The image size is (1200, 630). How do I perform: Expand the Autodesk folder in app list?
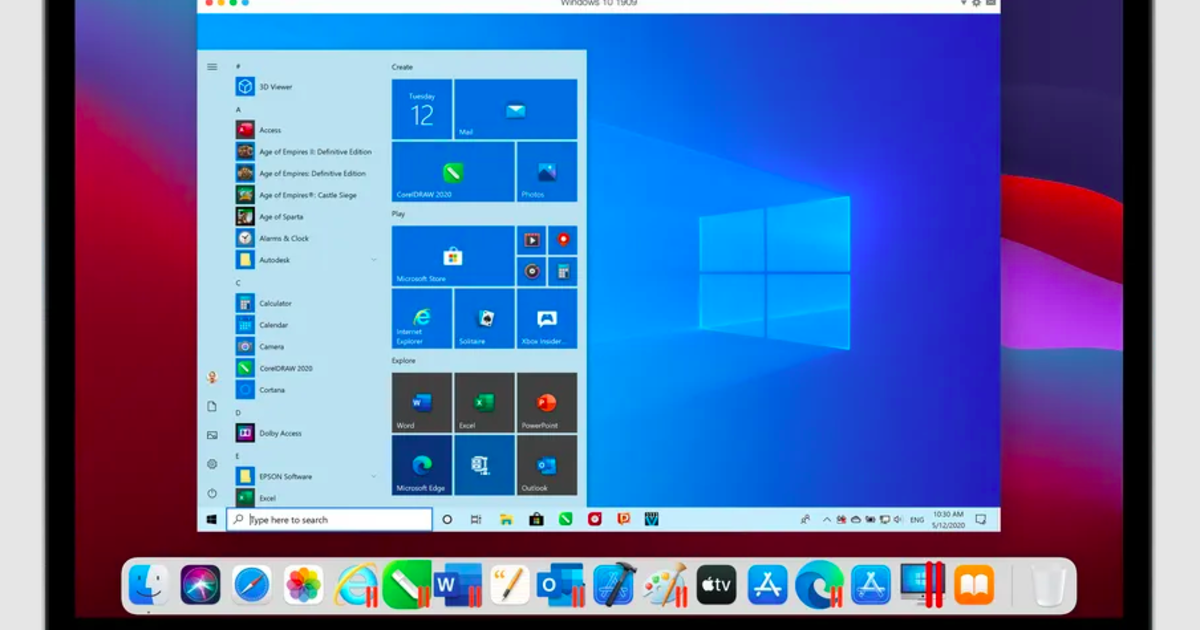(374, 260)
